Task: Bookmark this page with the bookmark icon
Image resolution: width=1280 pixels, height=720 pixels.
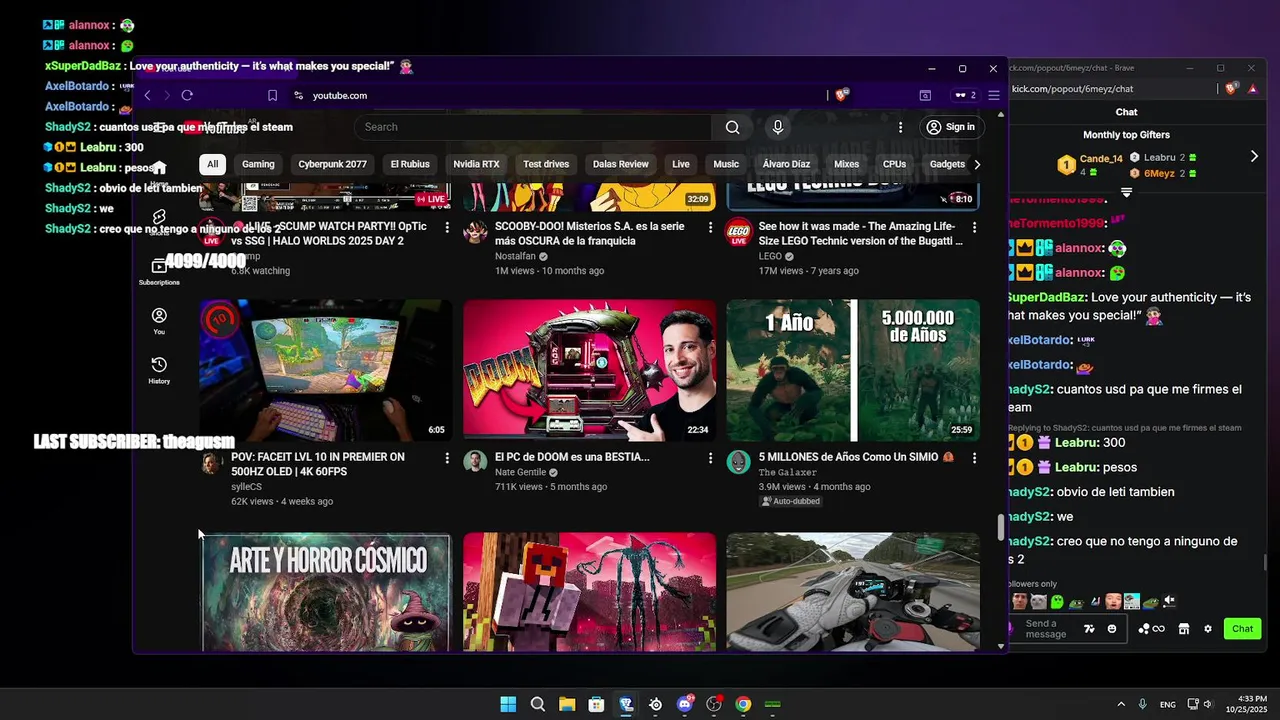Action: pos(272,95)
